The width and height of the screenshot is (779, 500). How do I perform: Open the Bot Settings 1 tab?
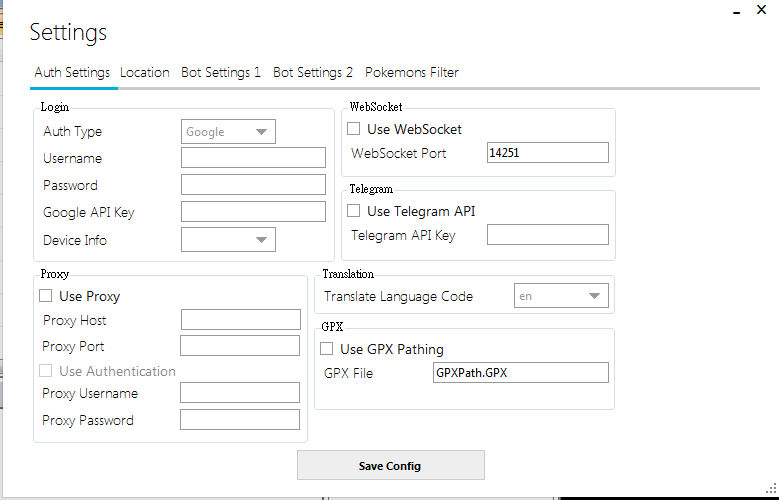[x=221, y=72]
